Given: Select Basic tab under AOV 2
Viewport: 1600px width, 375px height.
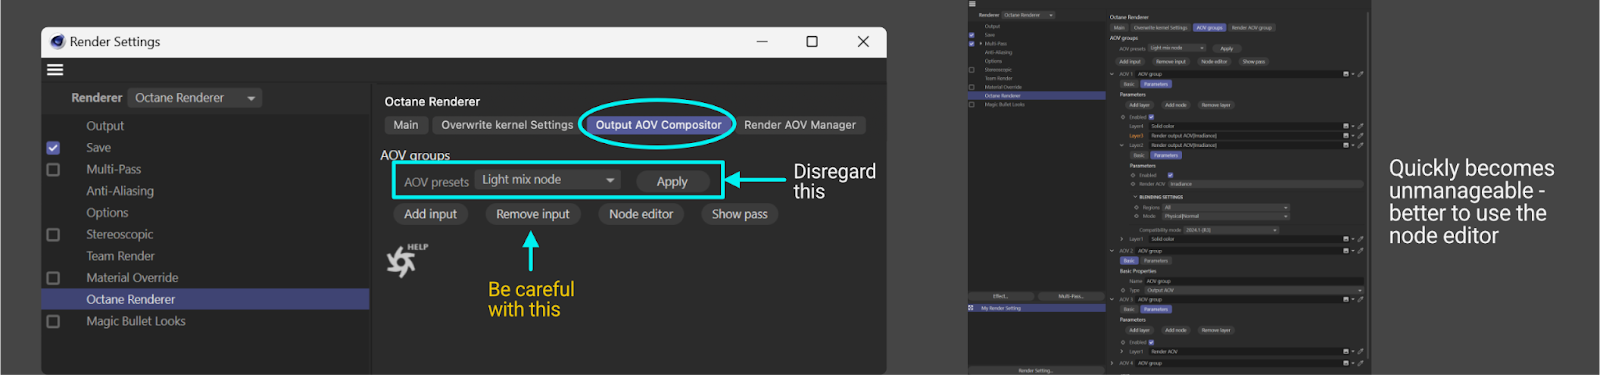Looking at the screenshot, I should [x=1129, y=261].
